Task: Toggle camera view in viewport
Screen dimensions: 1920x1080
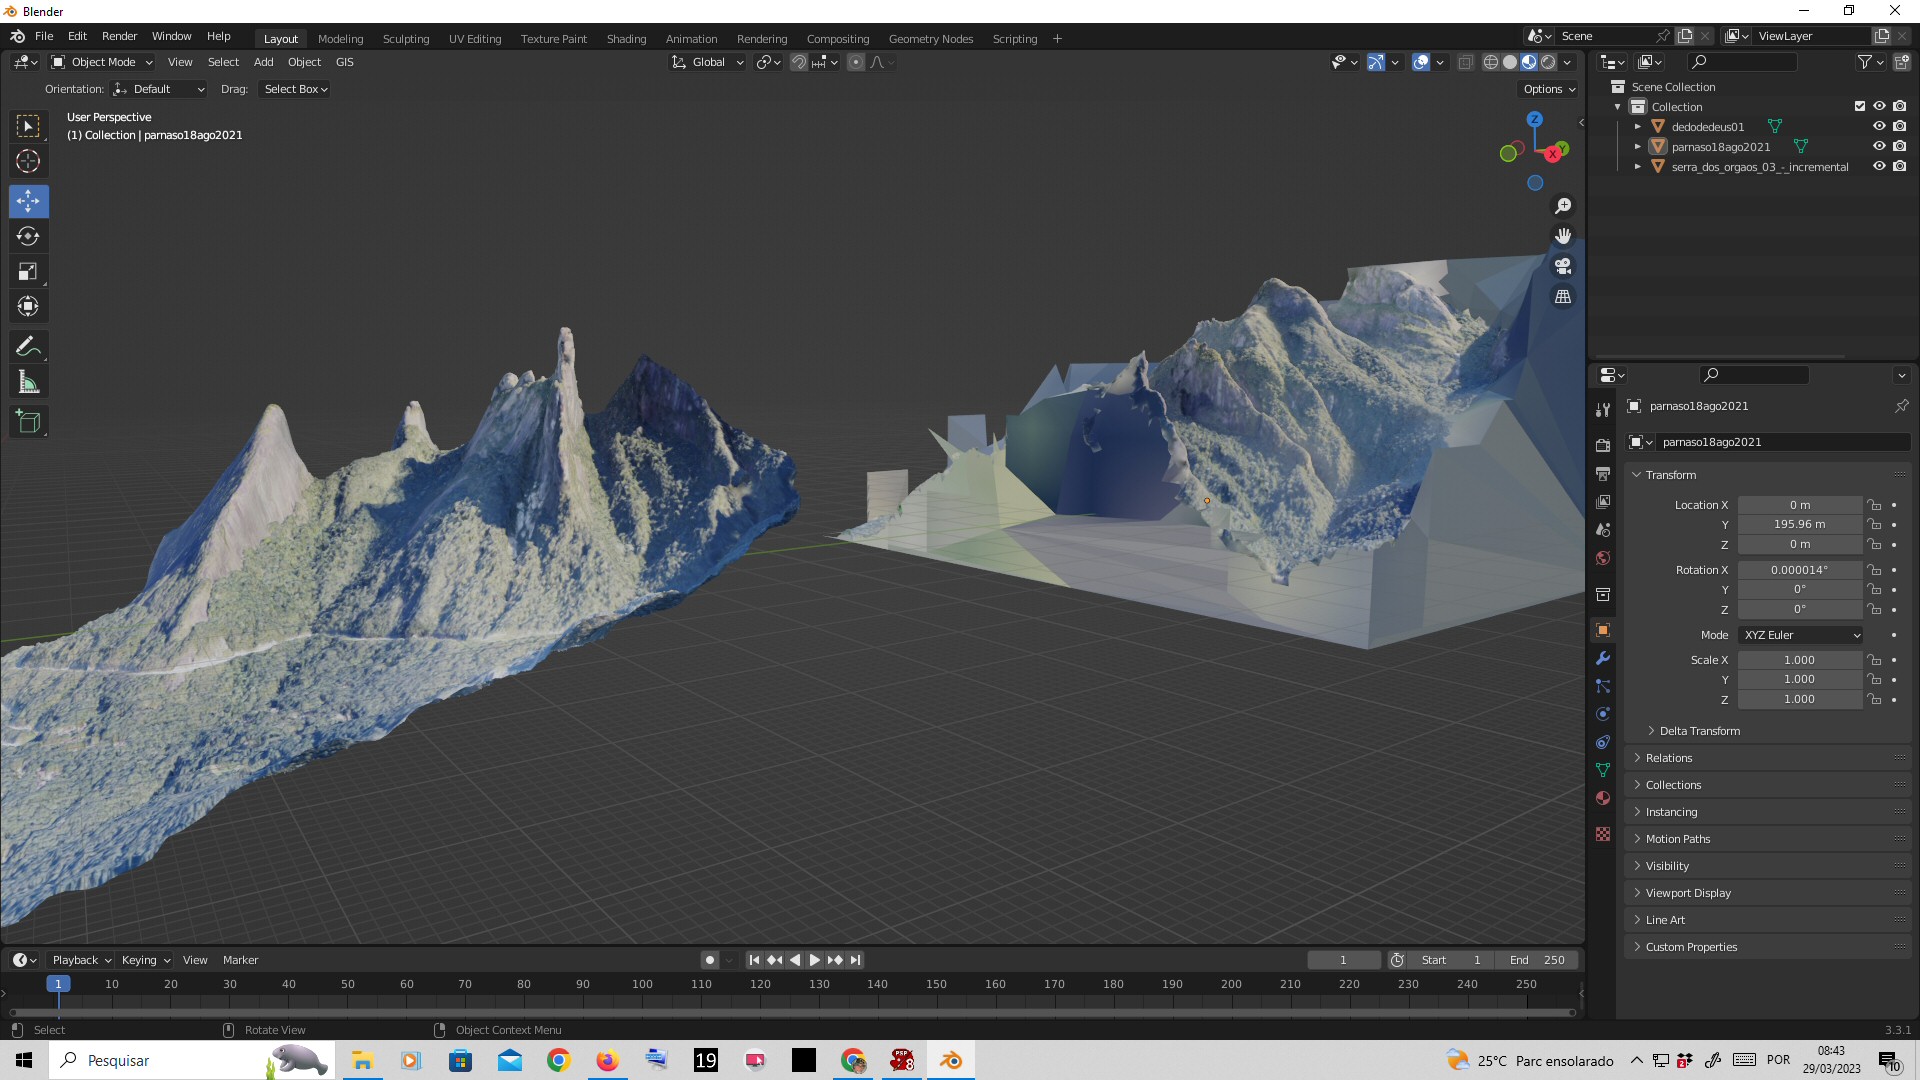Action: coord(1563,266)
